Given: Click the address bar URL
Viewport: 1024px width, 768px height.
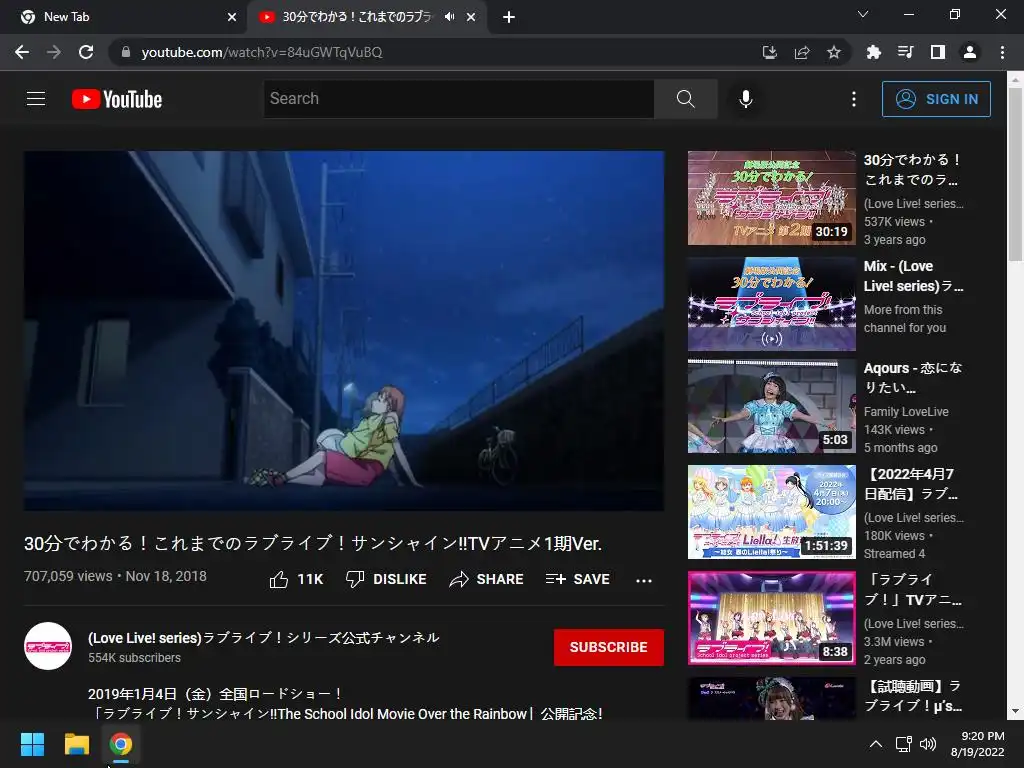Looking at the screenshot, I should [x=262, y=52].
